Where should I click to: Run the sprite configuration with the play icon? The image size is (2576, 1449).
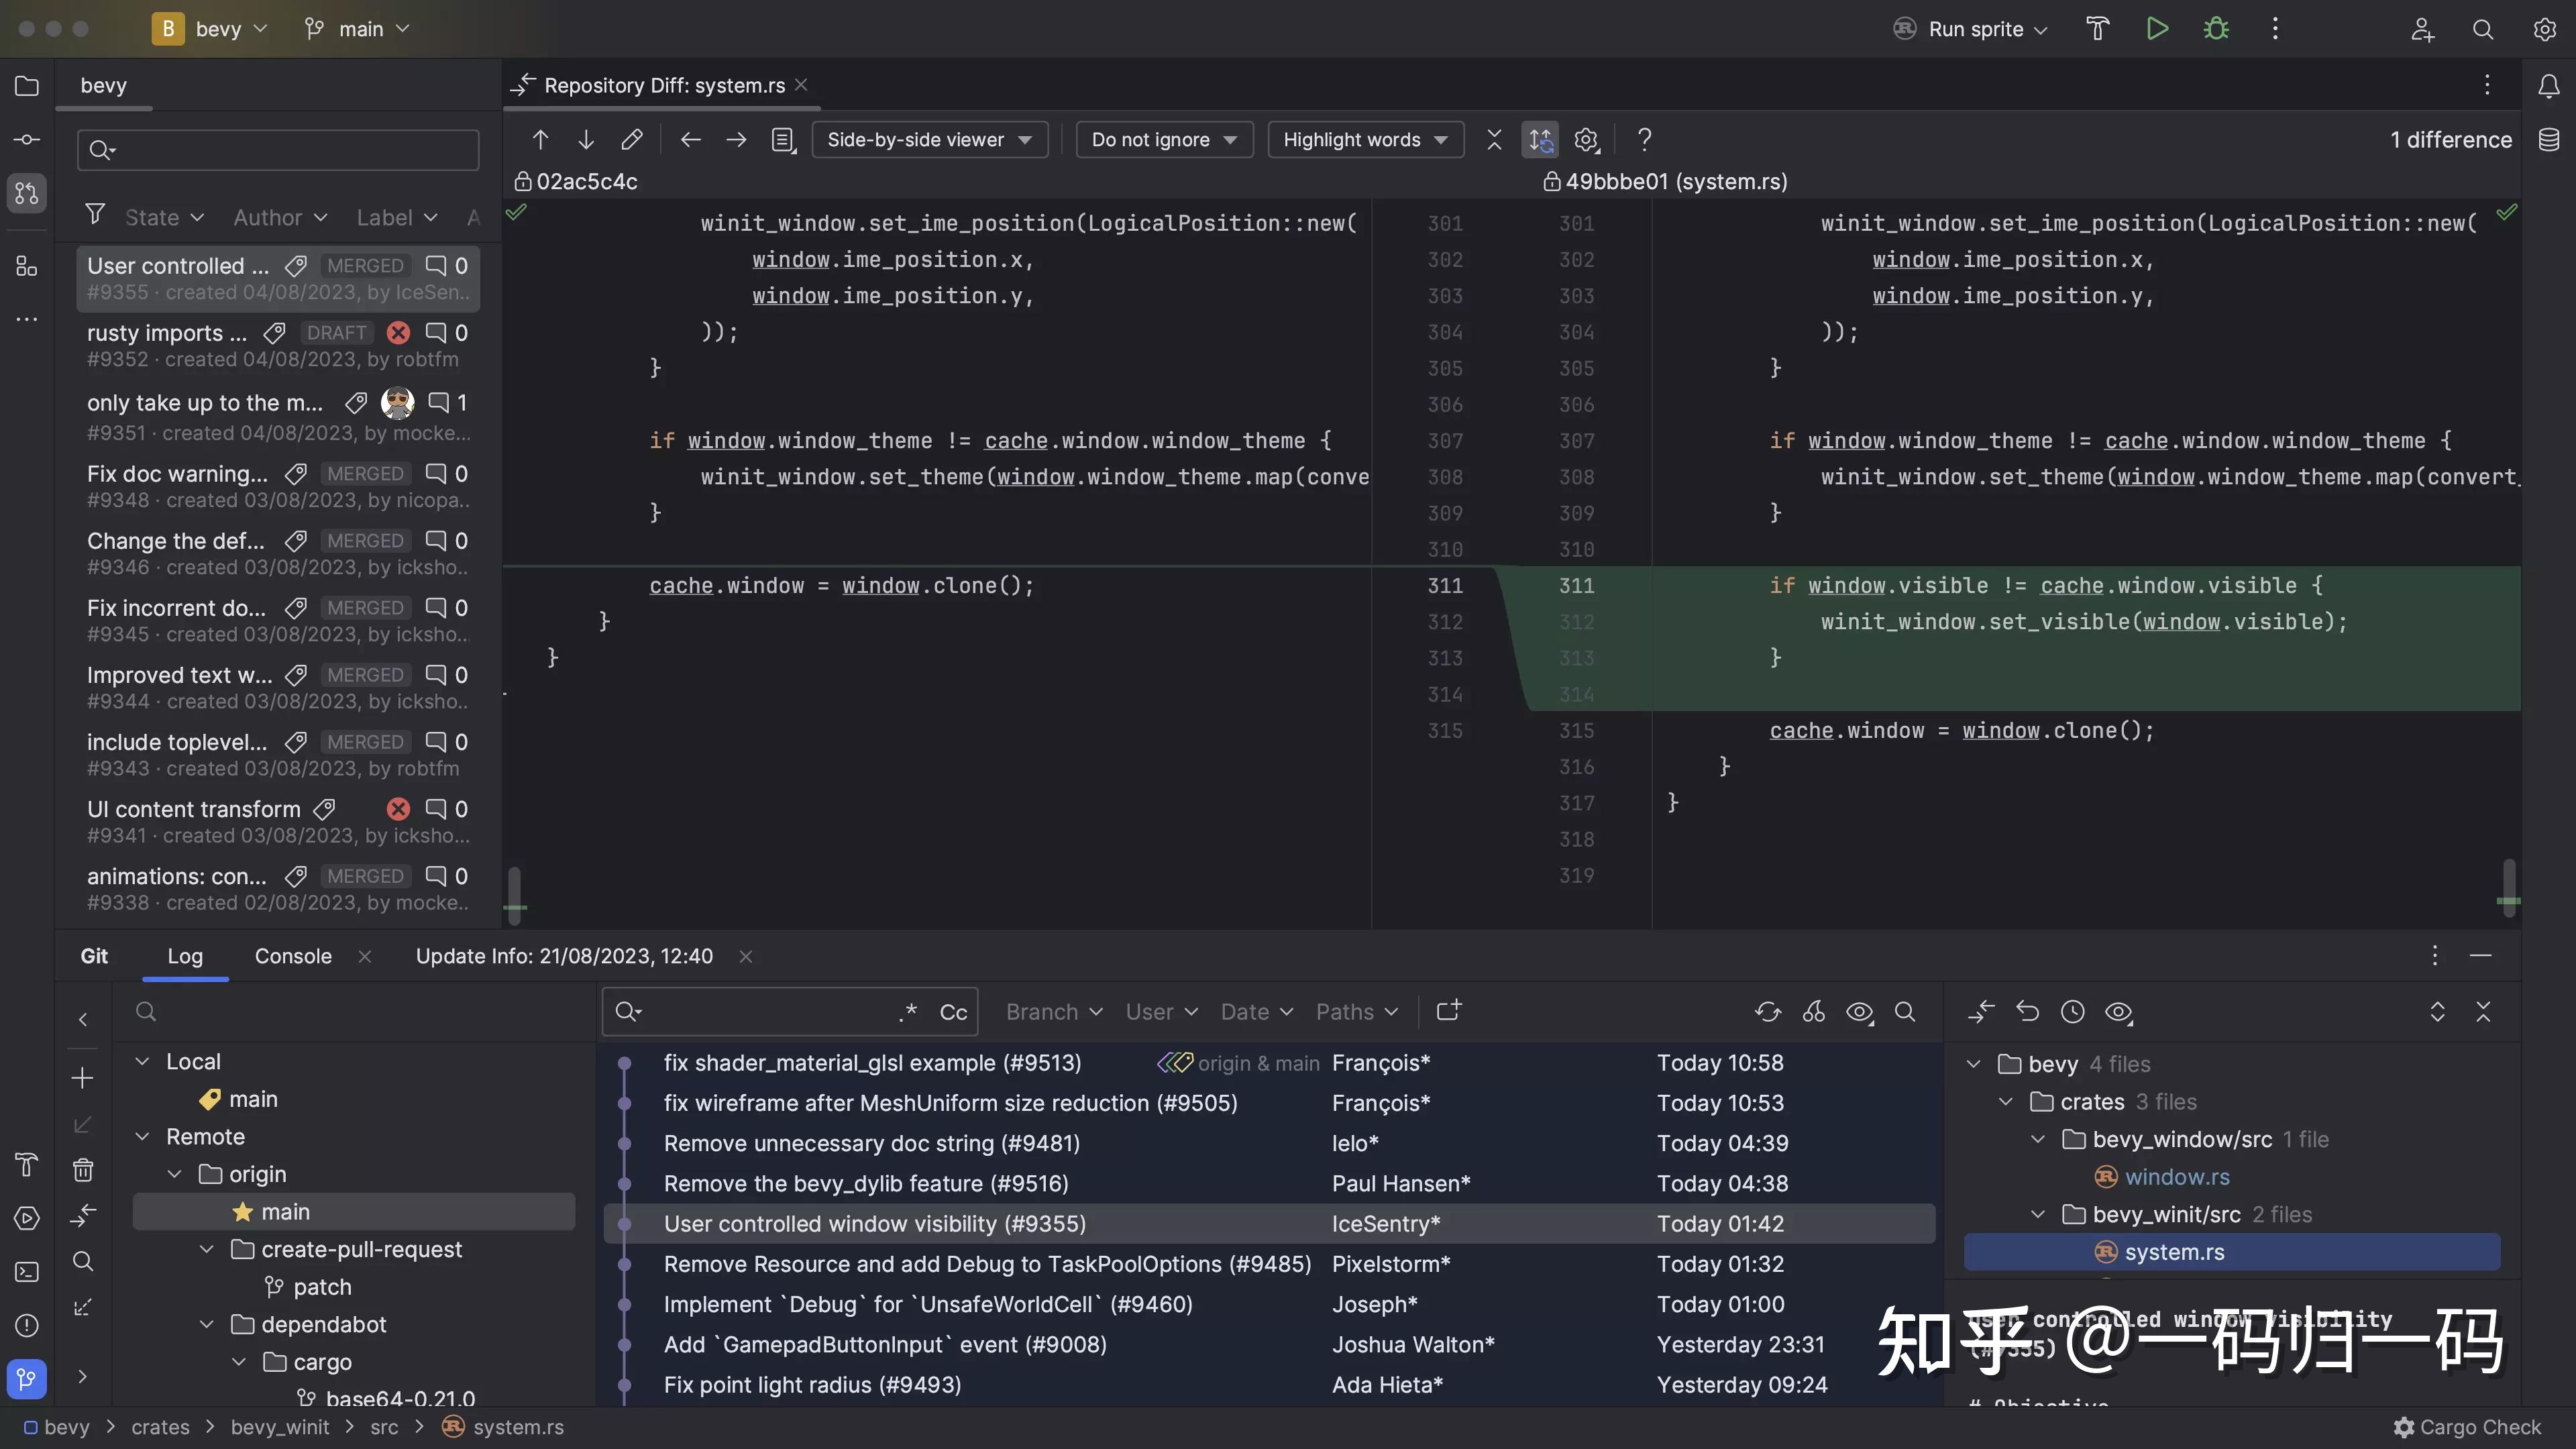point(2157,28)
